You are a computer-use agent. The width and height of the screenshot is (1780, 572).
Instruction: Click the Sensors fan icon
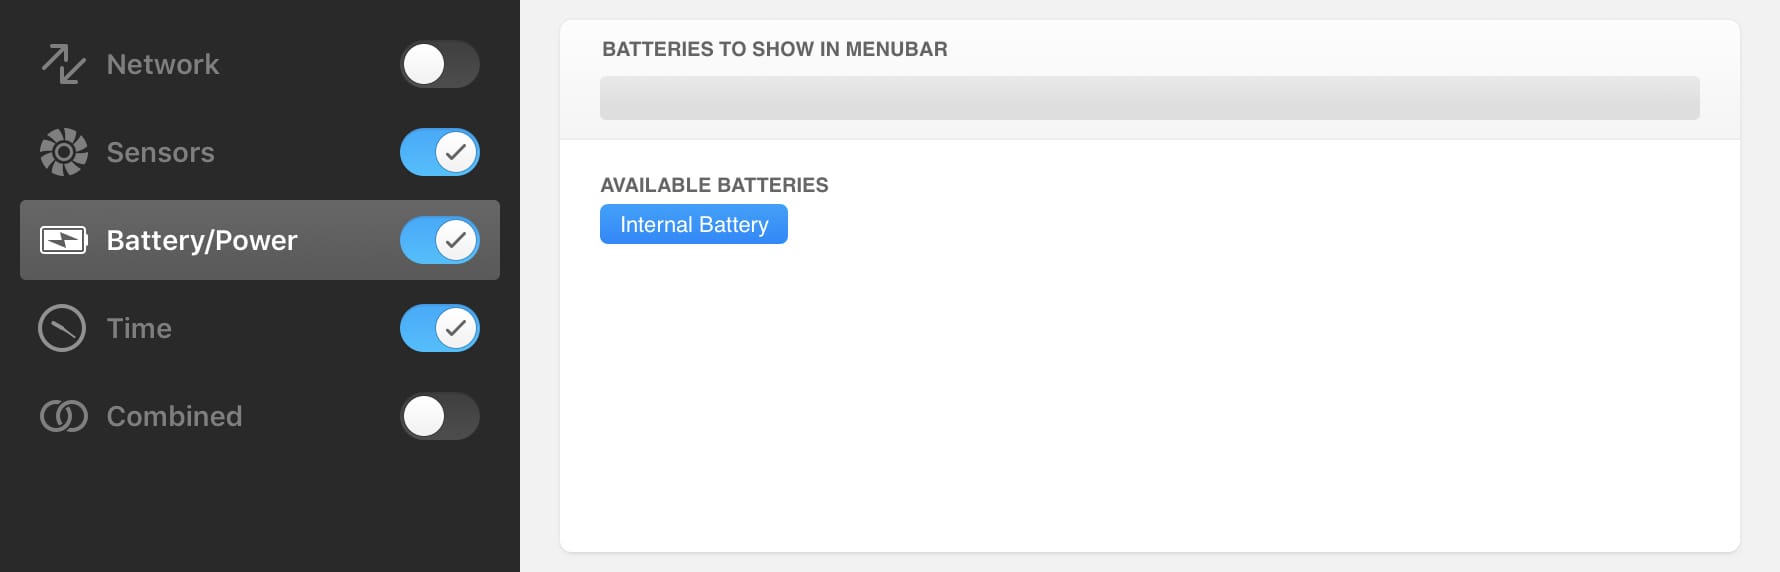click(63, 152)
